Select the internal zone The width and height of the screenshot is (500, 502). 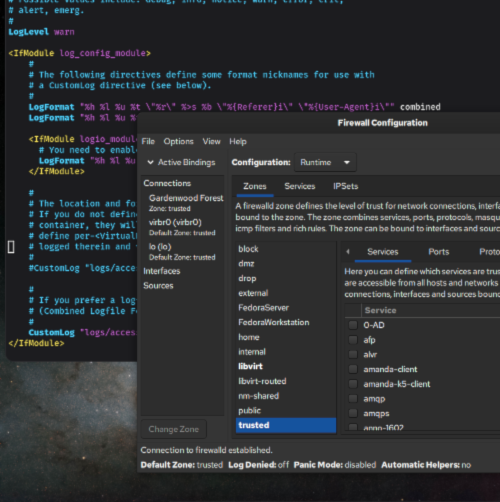click(286, 352)
